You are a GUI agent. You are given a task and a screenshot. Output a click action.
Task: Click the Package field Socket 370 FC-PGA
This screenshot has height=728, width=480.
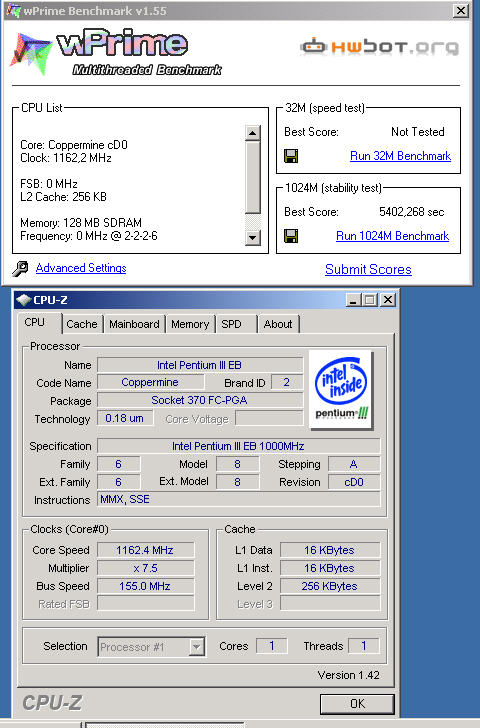(200, 401)
